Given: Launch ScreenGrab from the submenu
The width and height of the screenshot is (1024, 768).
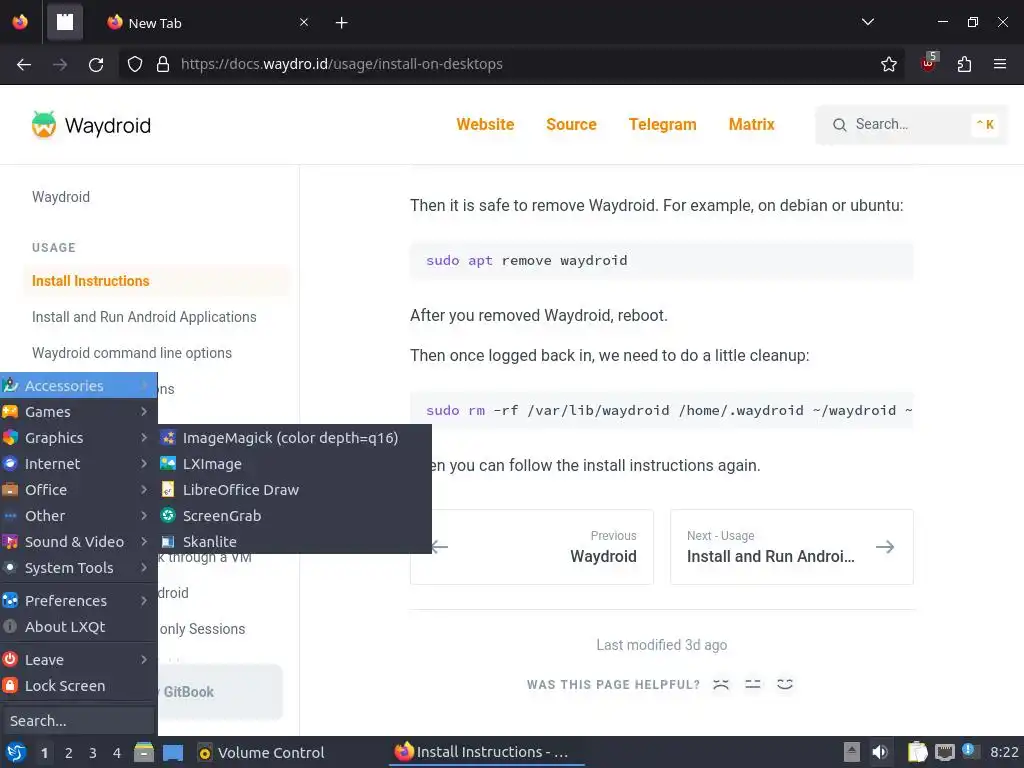Looking at the screenshot, I should coord(295,516).
